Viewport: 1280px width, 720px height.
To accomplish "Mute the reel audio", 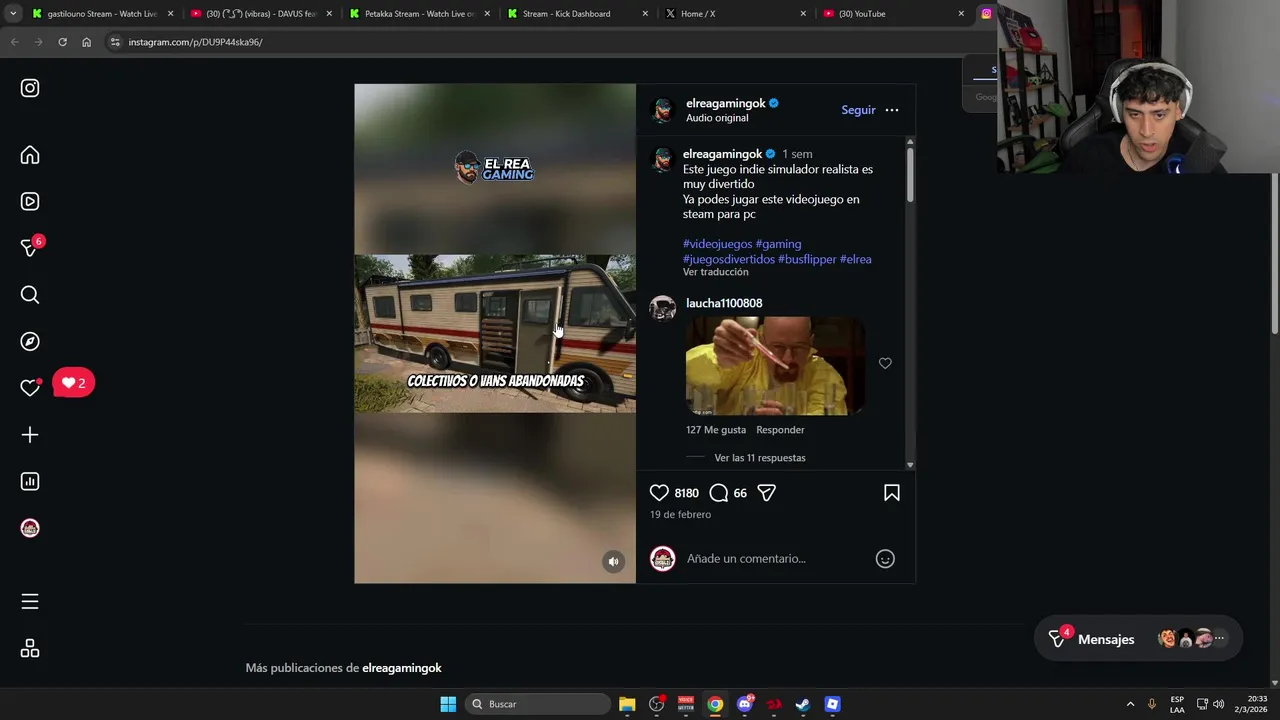I will coord(614,562).
